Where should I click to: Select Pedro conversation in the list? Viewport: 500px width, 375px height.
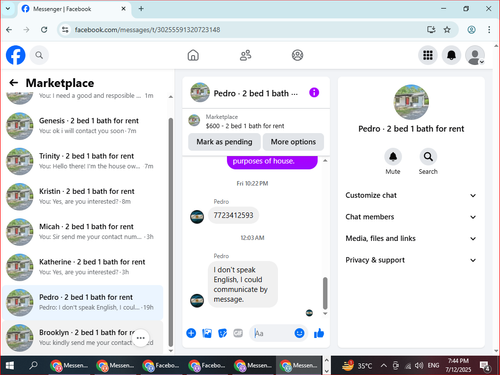click(x=83, y=302)
